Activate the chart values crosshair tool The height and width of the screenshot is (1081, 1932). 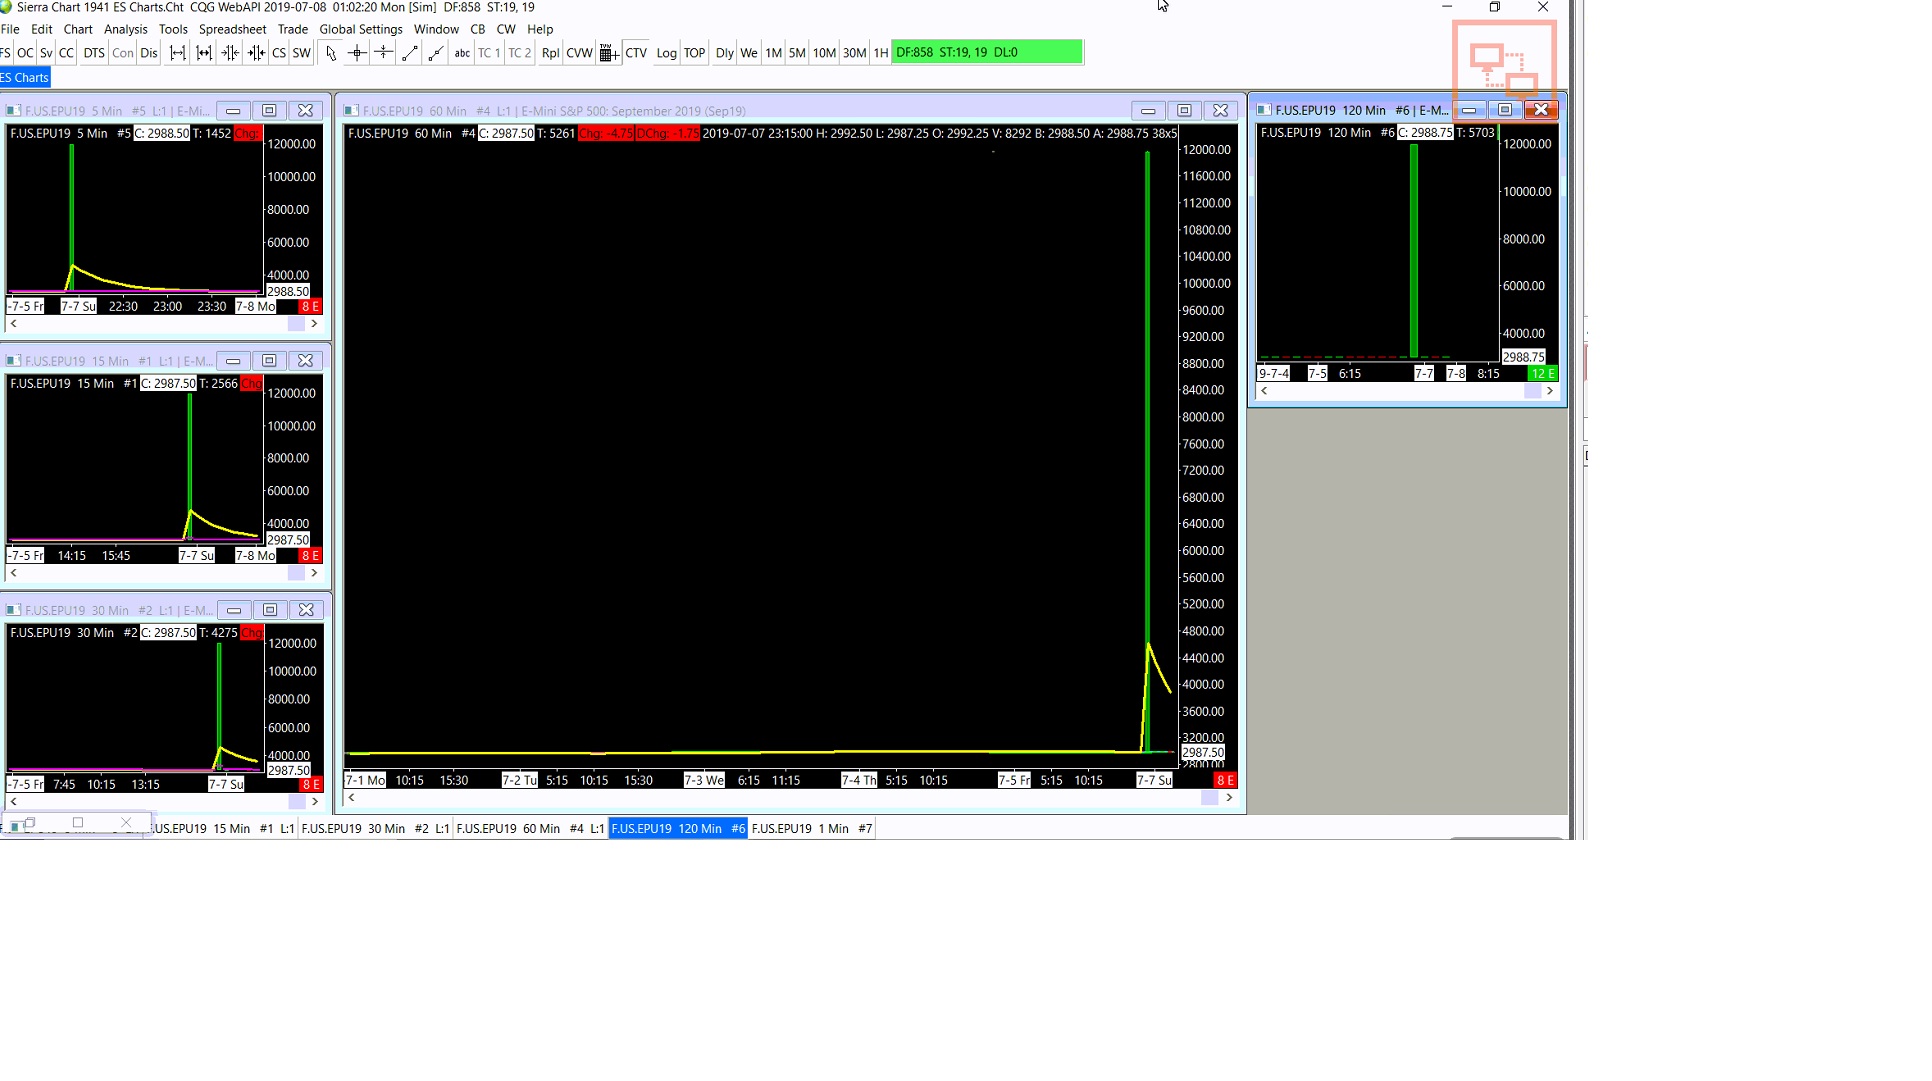357,53
